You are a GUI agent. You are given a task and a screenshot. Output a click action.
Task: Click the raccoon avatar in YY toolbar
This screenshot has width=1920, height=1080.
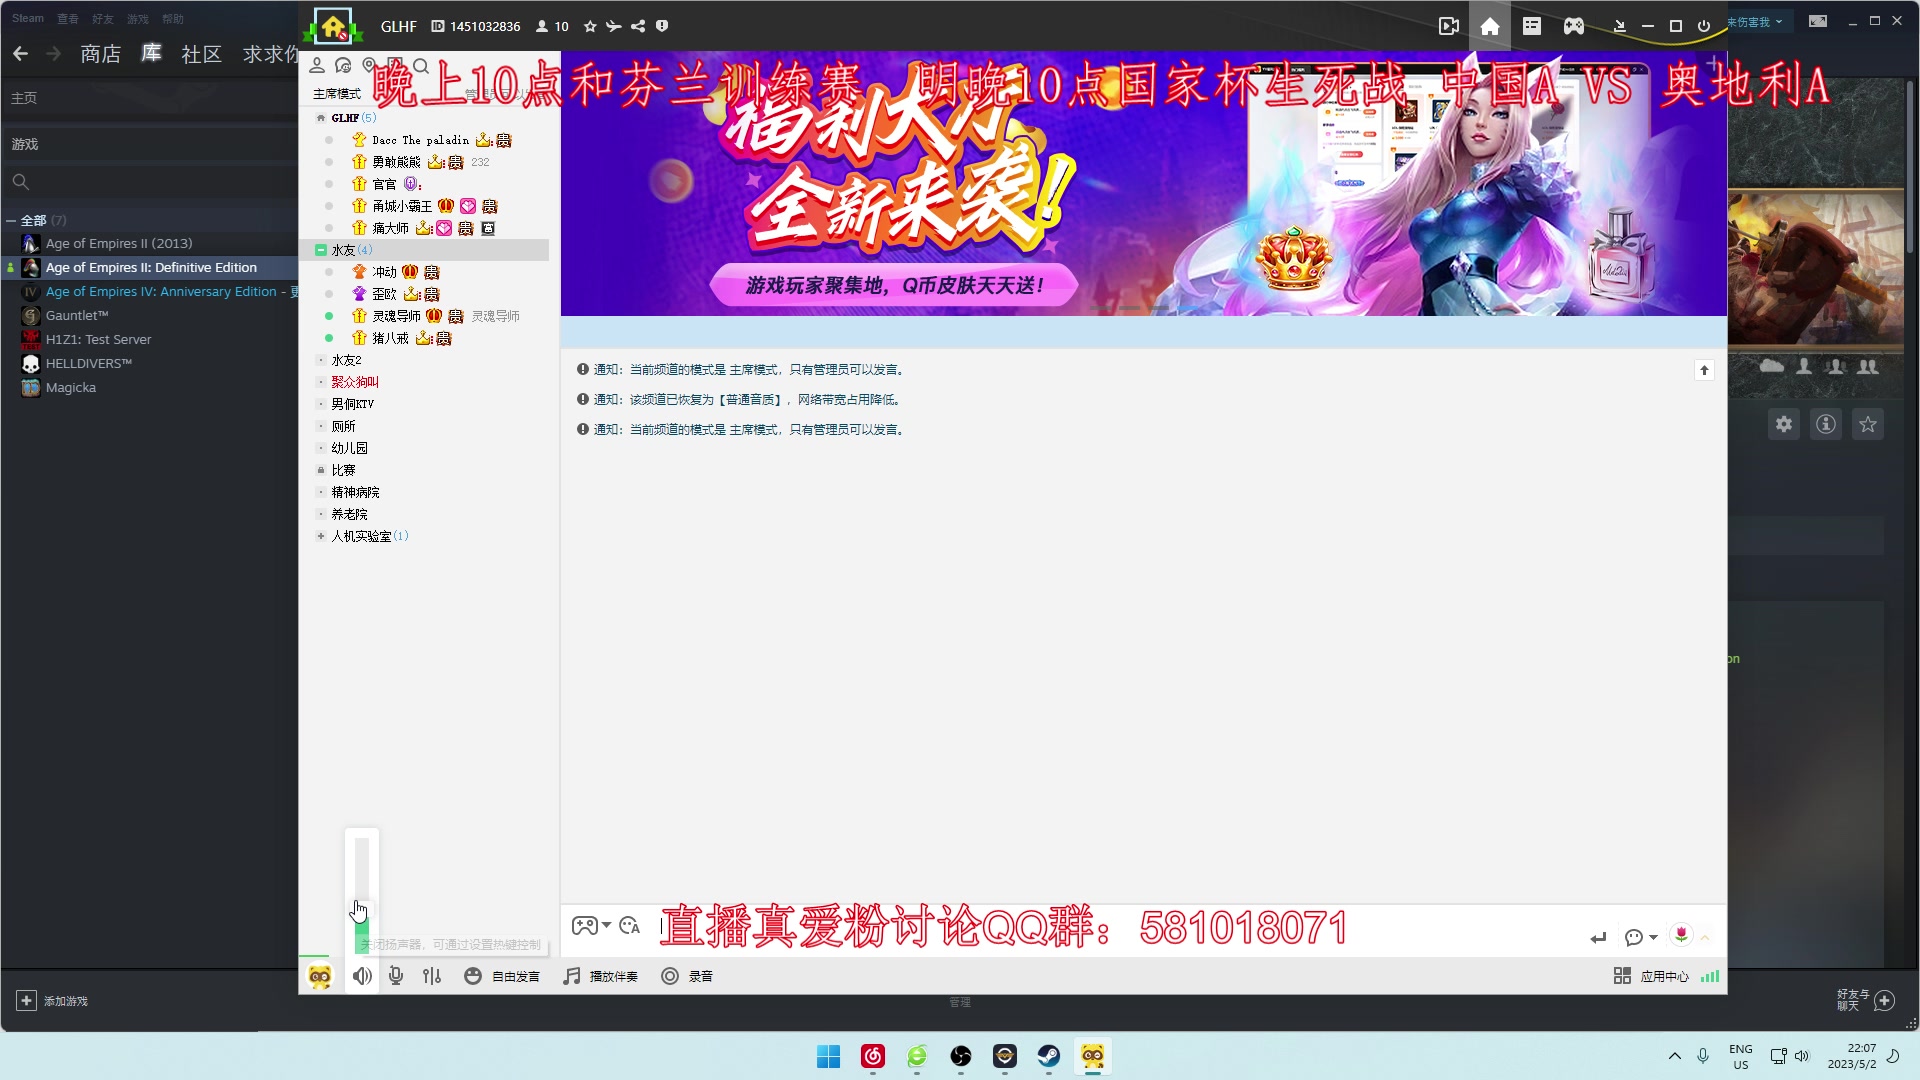pyautogui.click(x=320, y=976)
